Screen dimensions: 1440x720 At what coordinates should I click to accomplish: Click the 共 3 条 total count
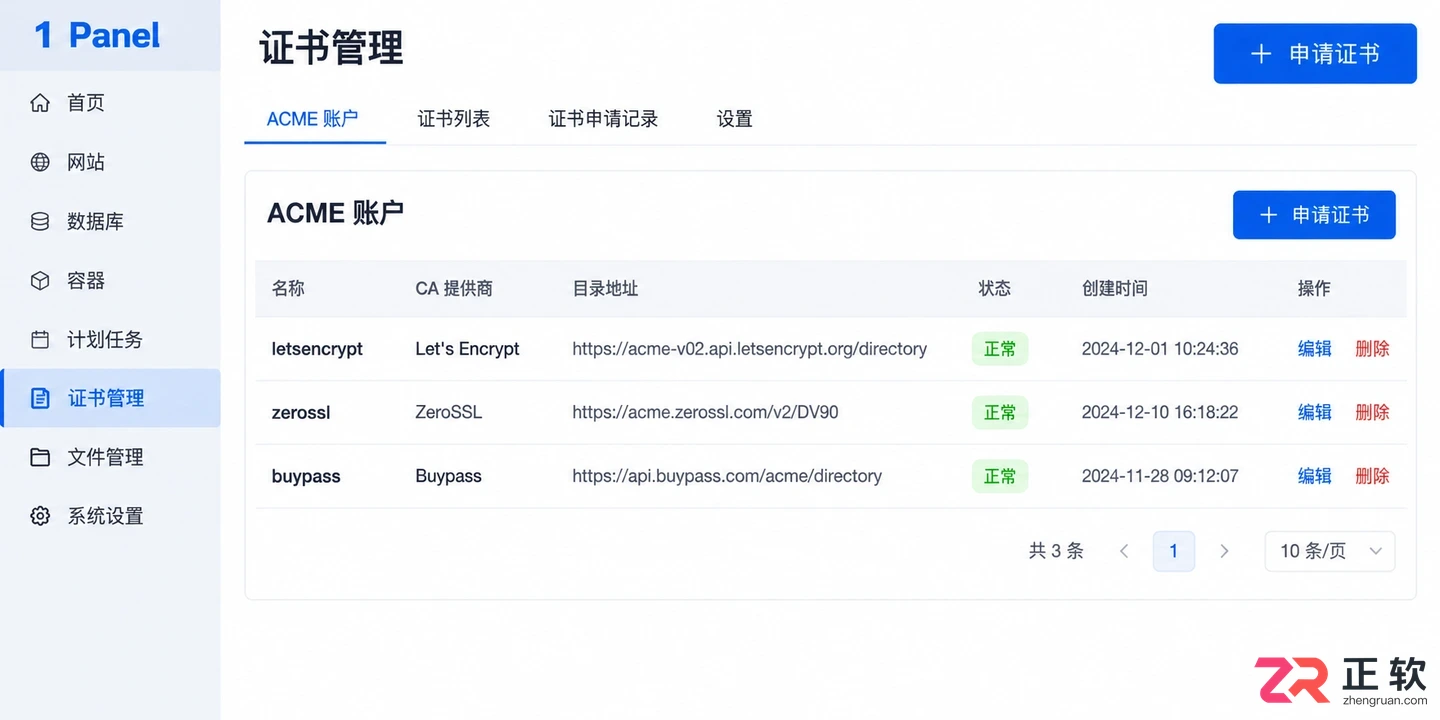coord(1056,551)
